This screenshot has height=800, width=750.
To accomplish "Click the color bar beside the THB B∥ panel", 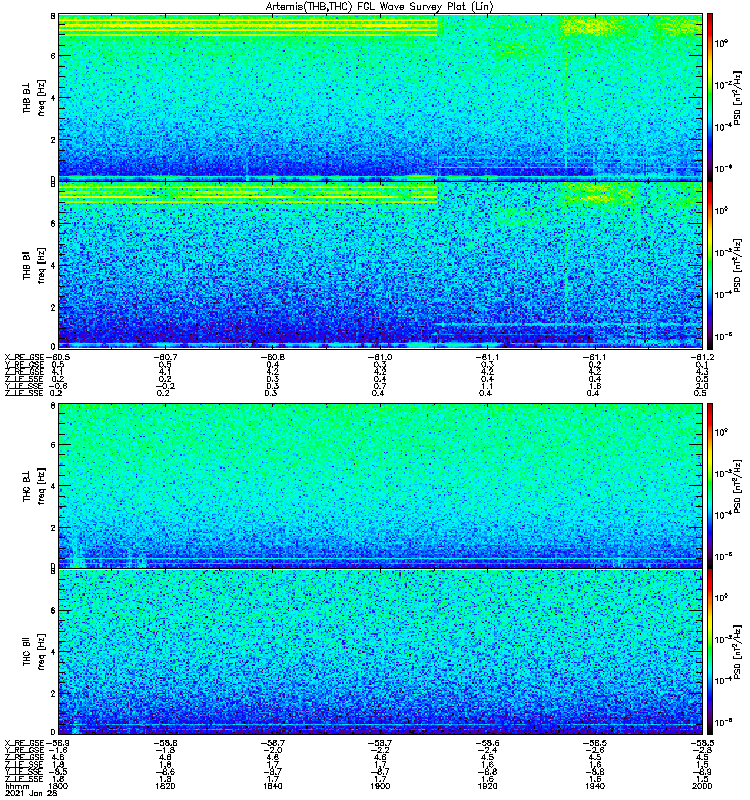I will [x=710, y=265].
